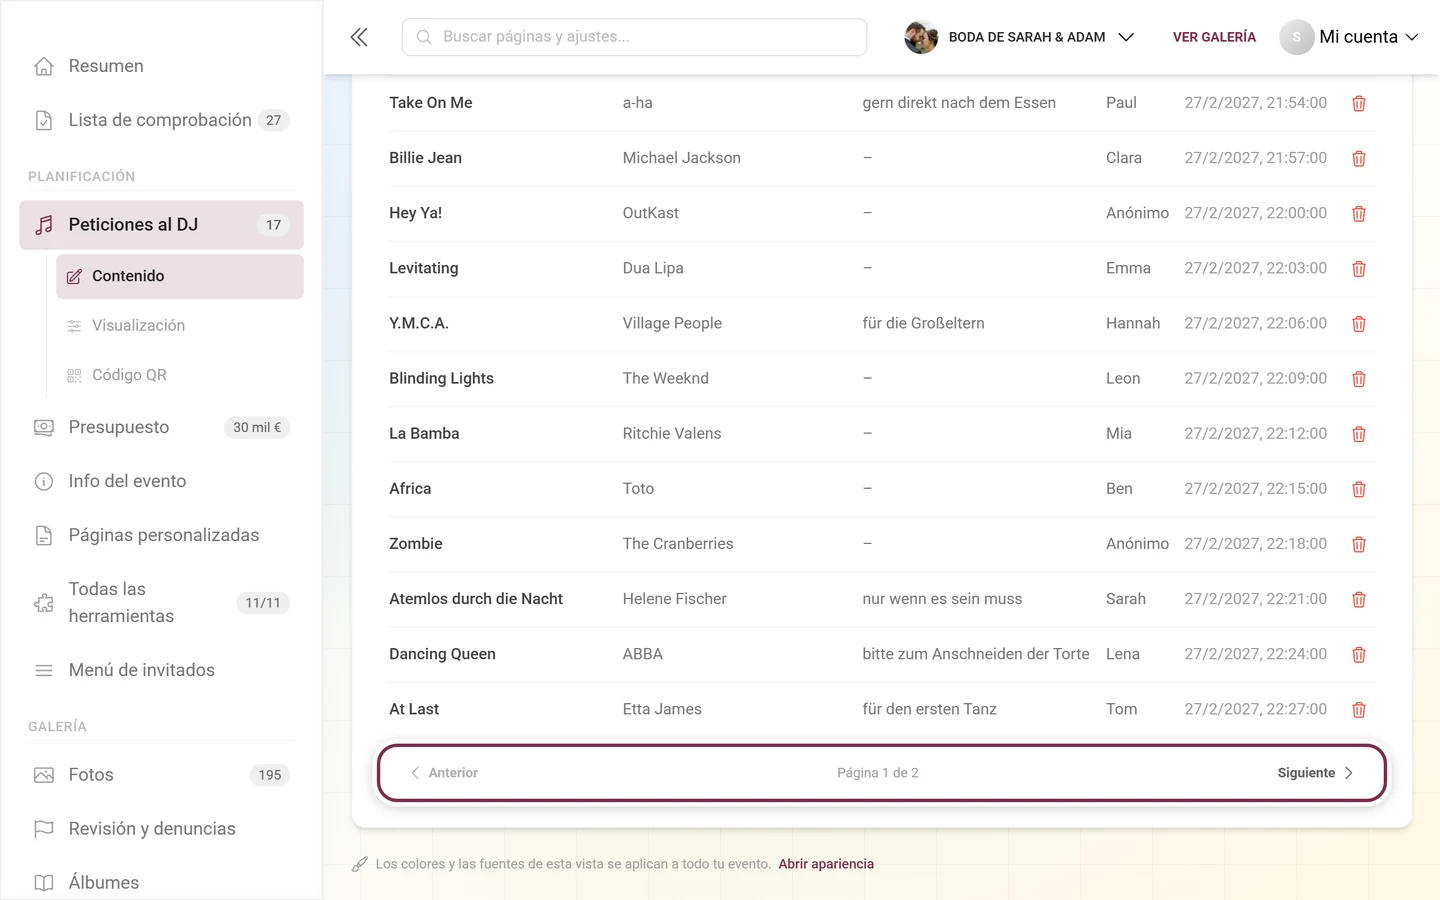Image resolution: width=1440 pixels, height=900 pixels.
Task: Open the Código QR subsection
Action: click(x=180, y=375)
